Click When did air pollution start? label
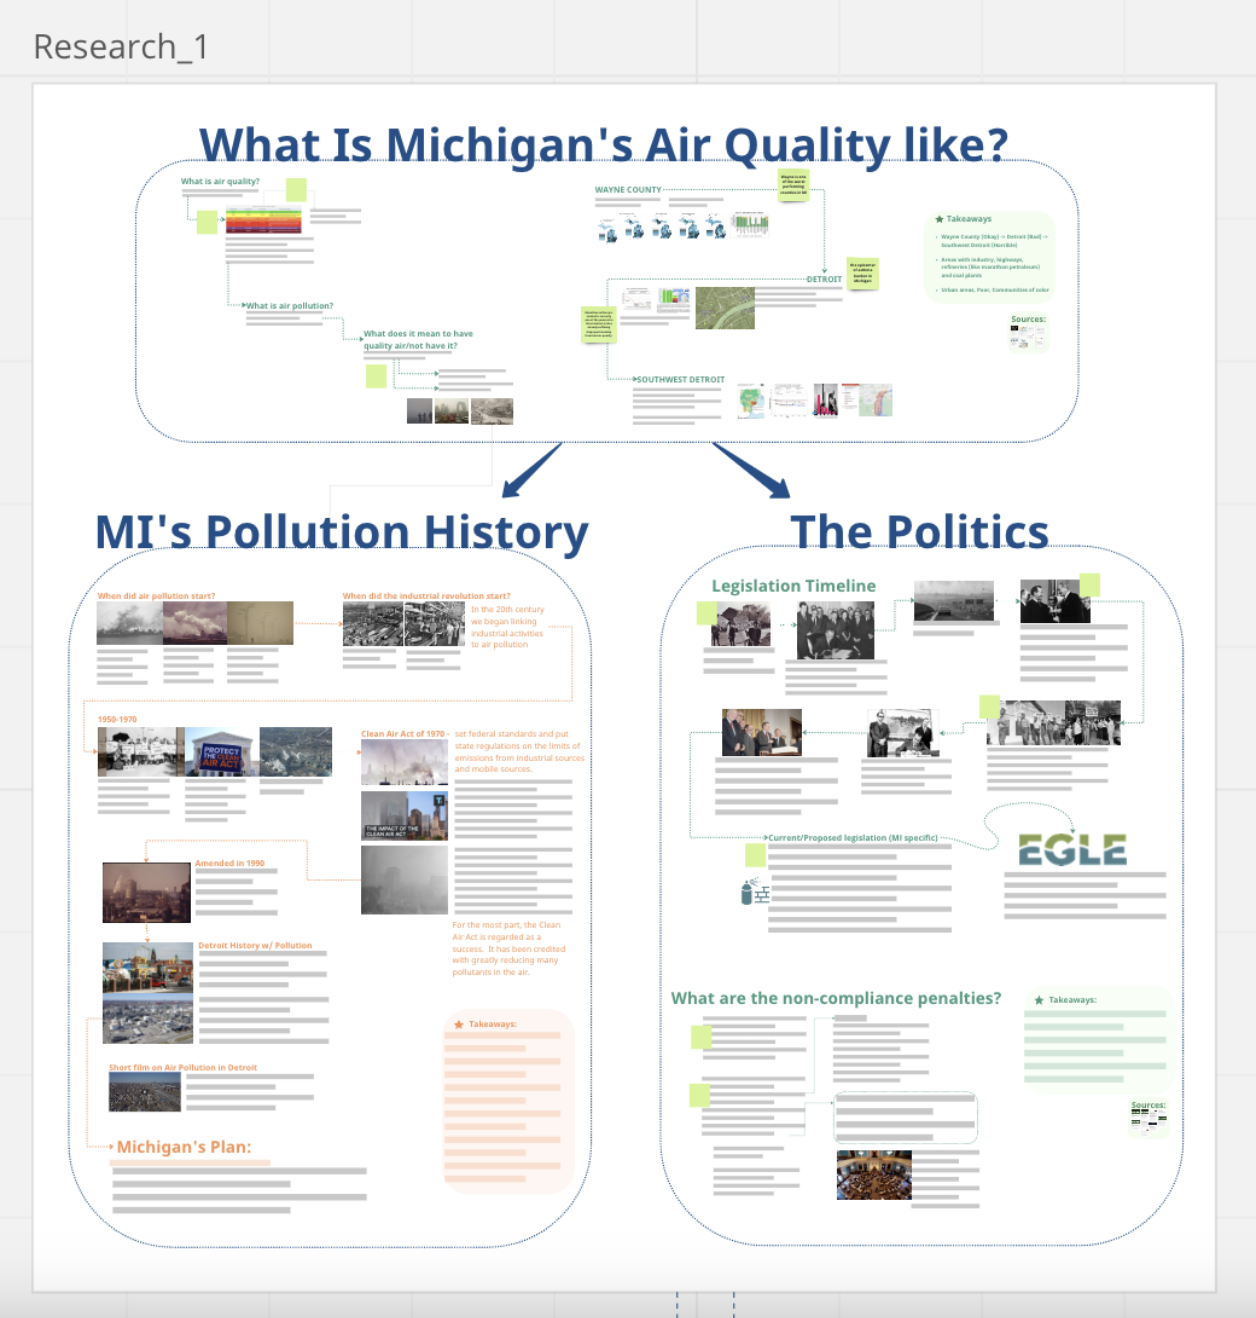Image resolution: width=1256 pixels, height=1318 pixels. coord(156,596)
